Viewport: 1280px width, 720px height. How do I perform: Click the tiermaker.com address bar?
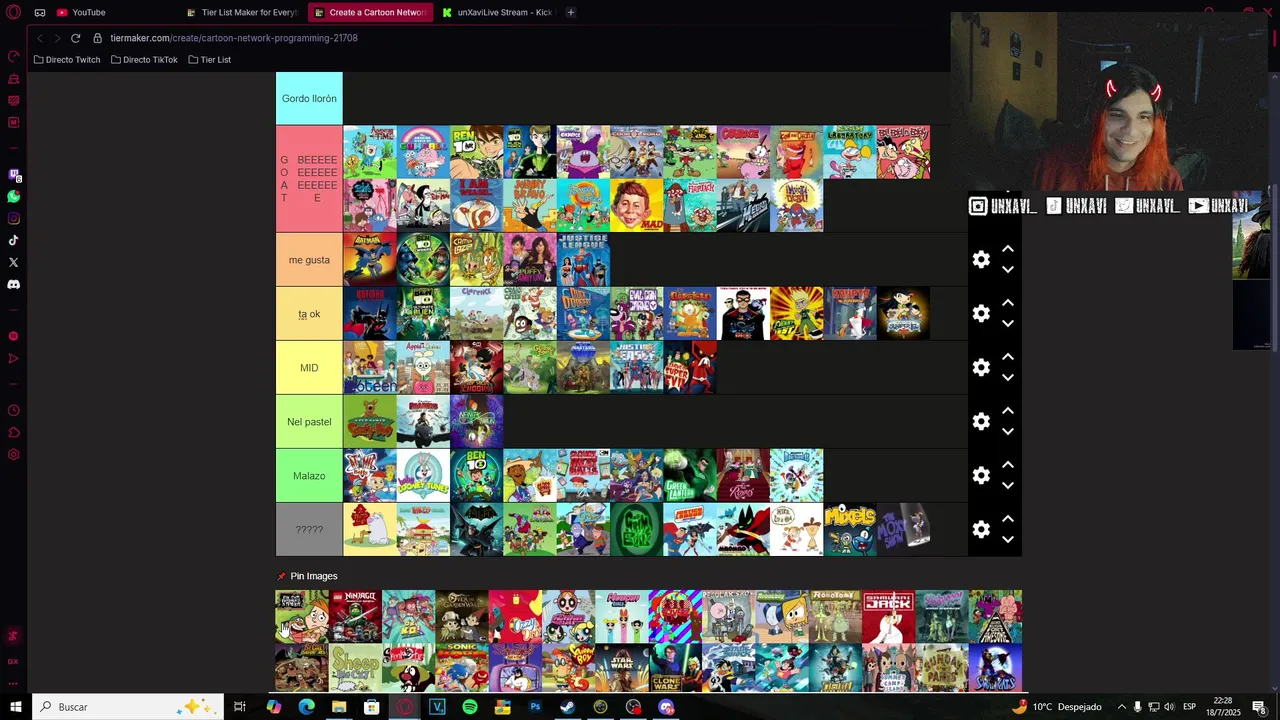[234, 38]
